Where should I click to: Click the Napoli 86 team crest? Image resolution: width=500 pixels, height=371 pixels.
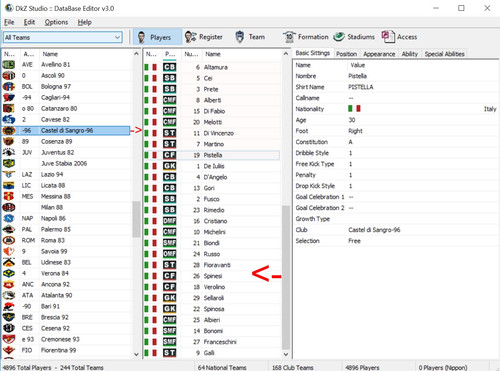pos(9,219)
